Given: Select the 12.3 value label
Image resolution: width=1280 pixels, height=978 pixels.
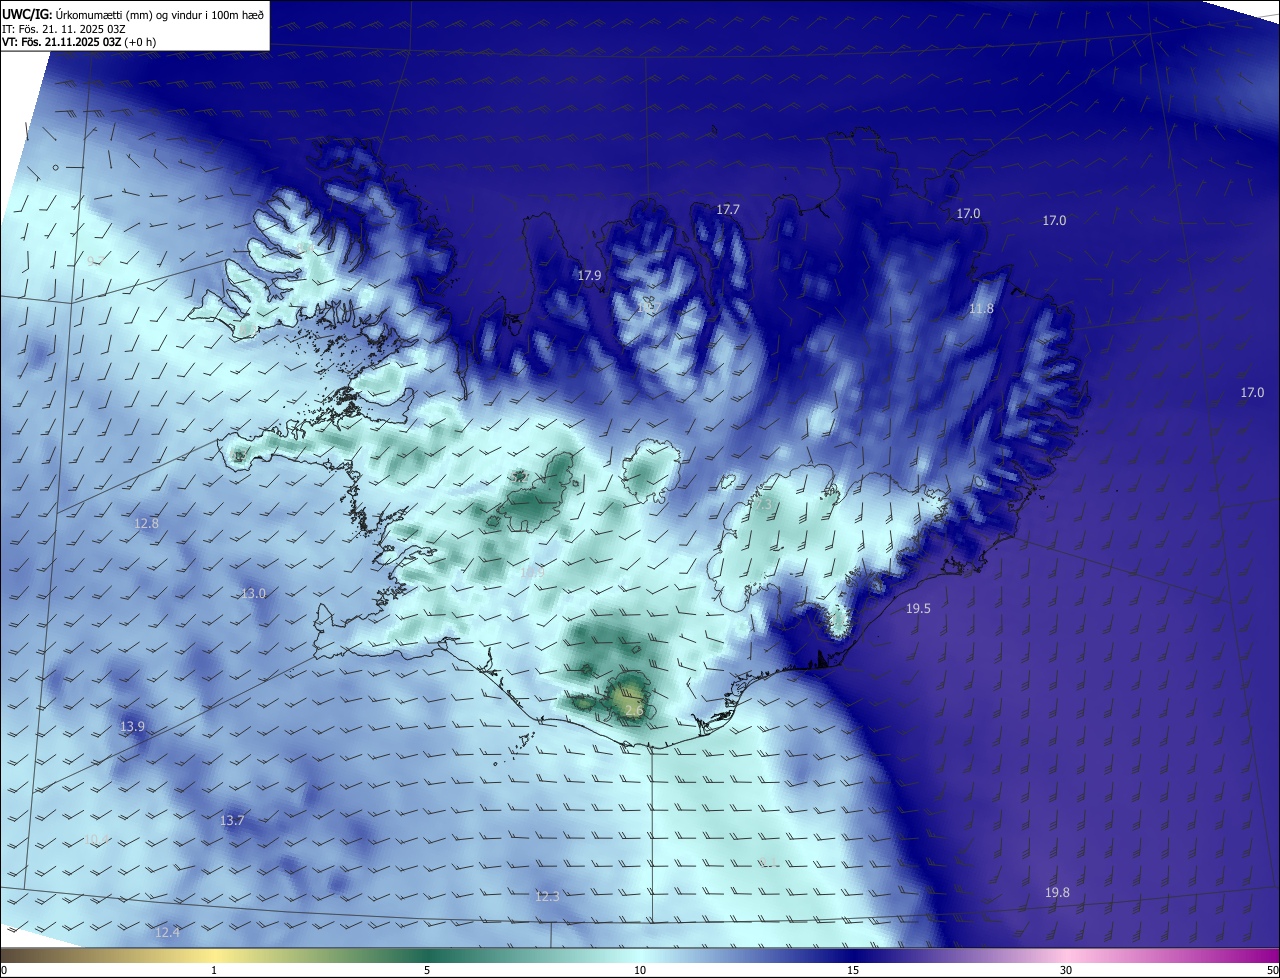Looking at the screenshot, I should [547, 896].
